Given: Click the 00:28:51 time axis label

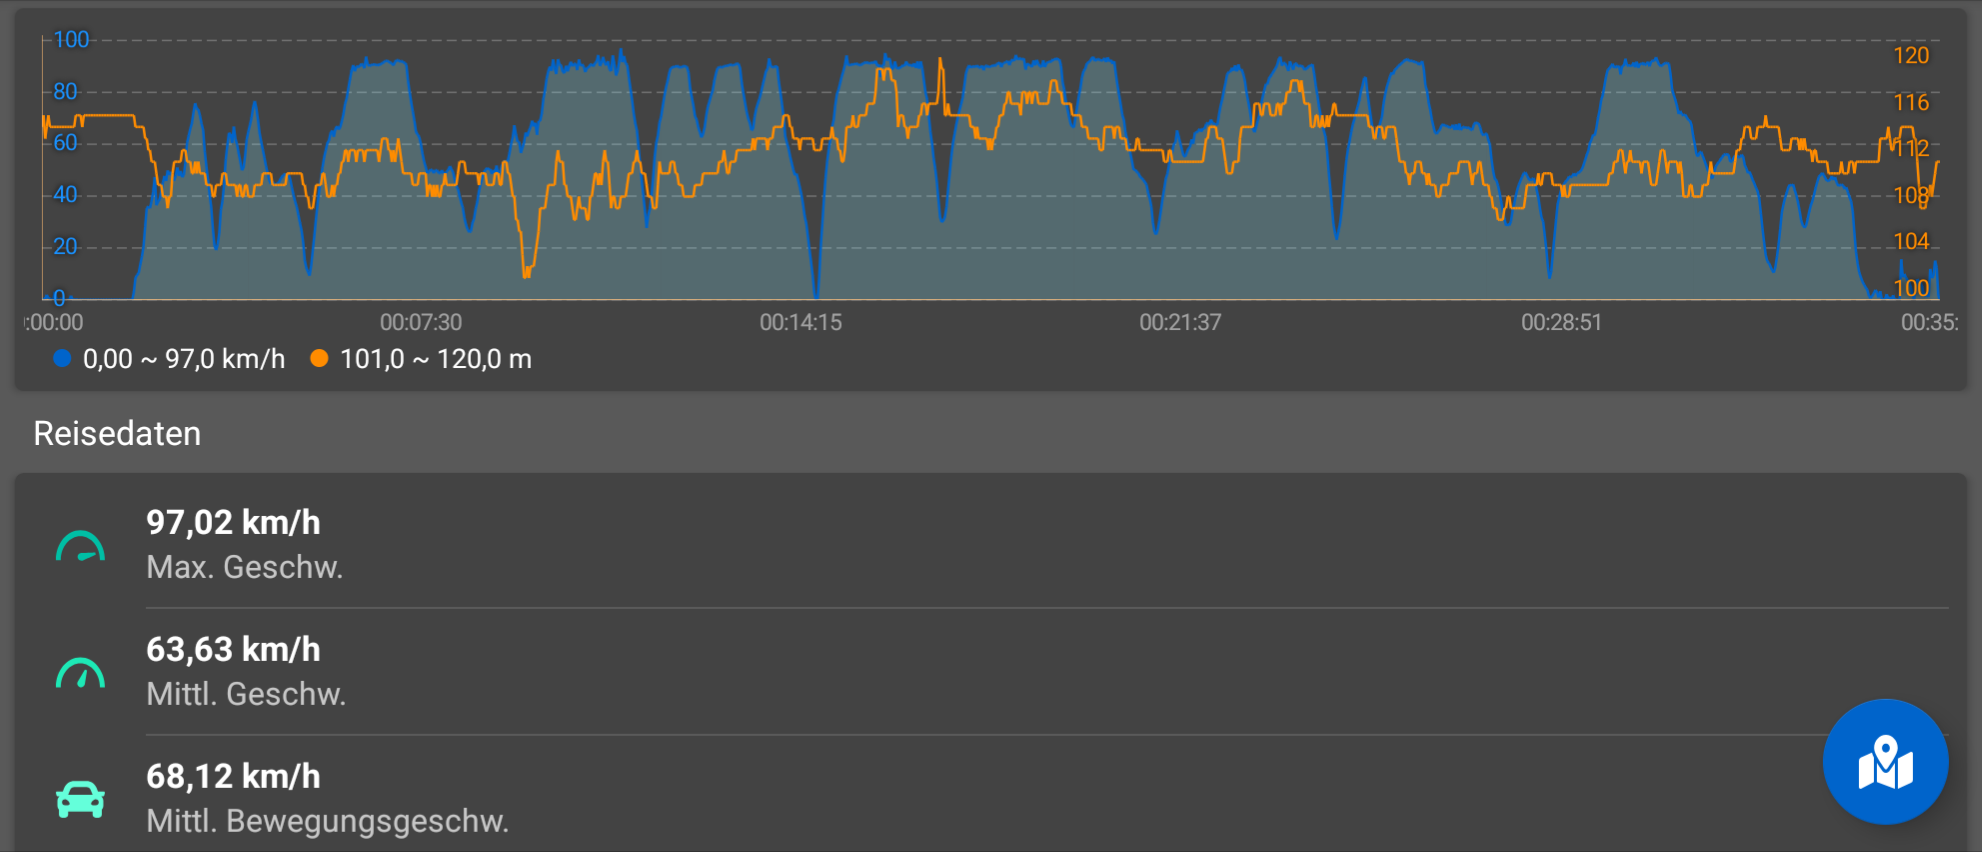Looking at the screenshot, I should (x=1561, y=322).
